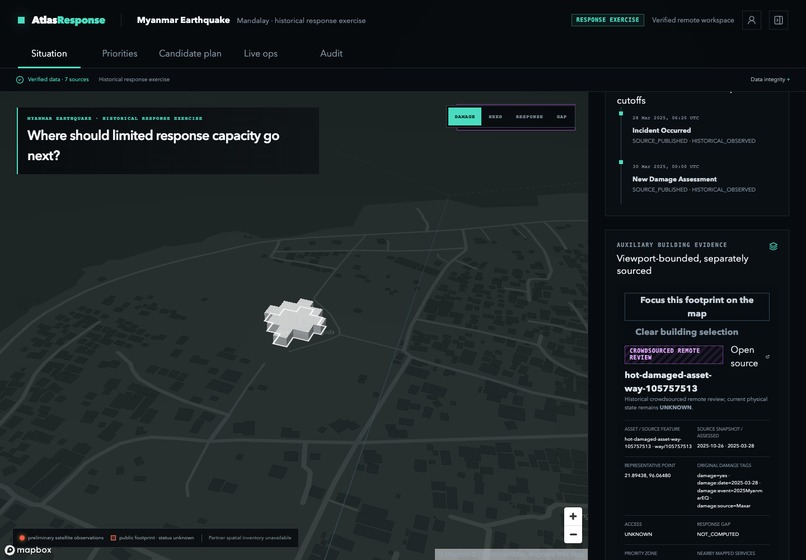Click the public footprint legend square

coord(113,538)
